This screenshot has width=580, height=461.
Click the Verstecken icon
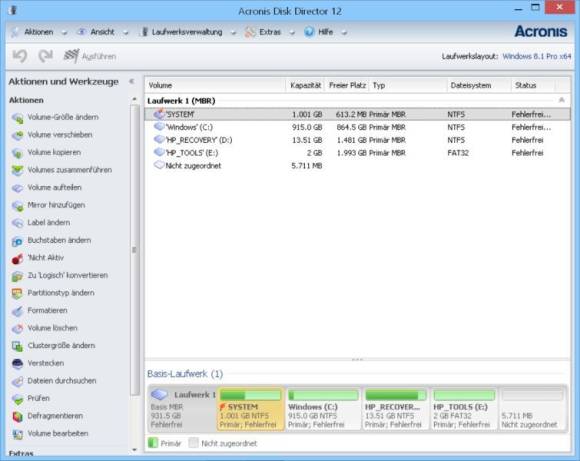pos(17,364)
